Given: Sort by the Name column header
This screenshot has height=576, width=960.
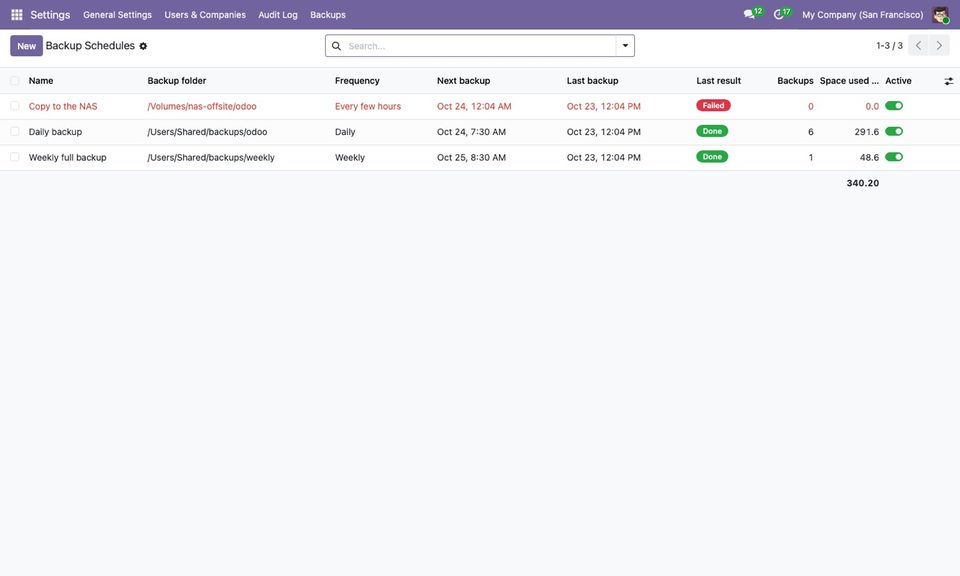Looking at the screenshot, I should [41, 81].
